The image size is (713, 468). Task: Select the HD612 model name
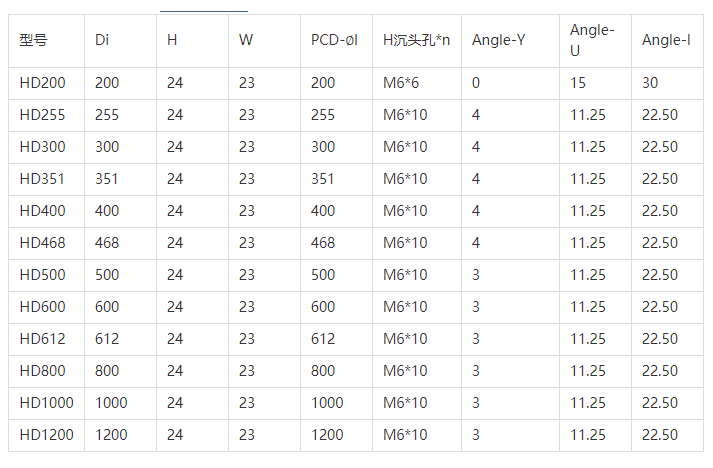[x=42, y=339]
